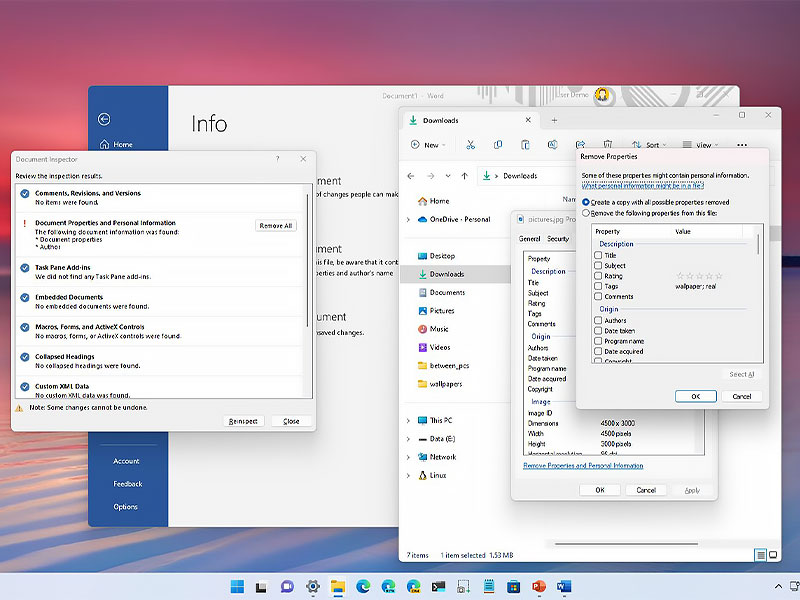The width and height of the screenshot is (800, 600).
Task: Click the File Explorer back arrow
Action: (x=411, y=176)
